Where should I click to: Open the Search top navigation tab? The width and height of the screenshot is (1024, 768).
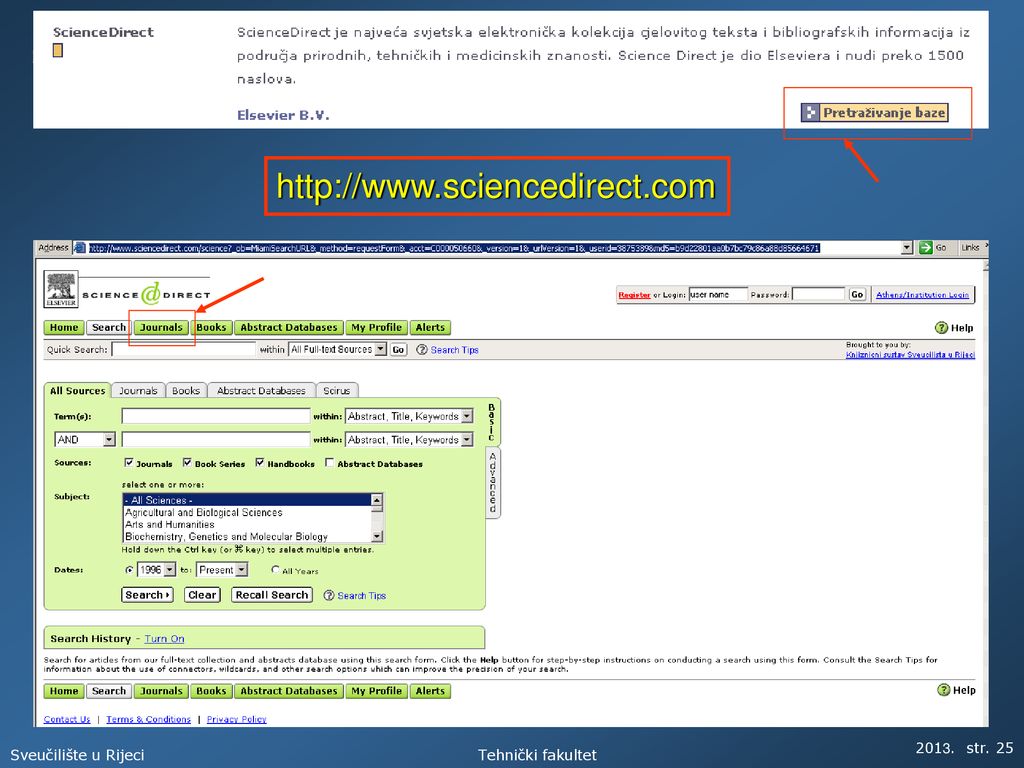click(108, 327)
